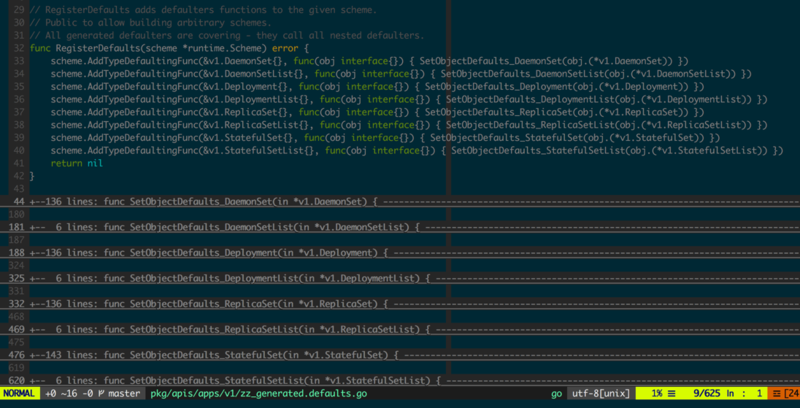Expand the SetObjectDefaults_DaemonSet fold
Image resolution: width=800 pixels, height=408 pixels.
click(400, 202)
